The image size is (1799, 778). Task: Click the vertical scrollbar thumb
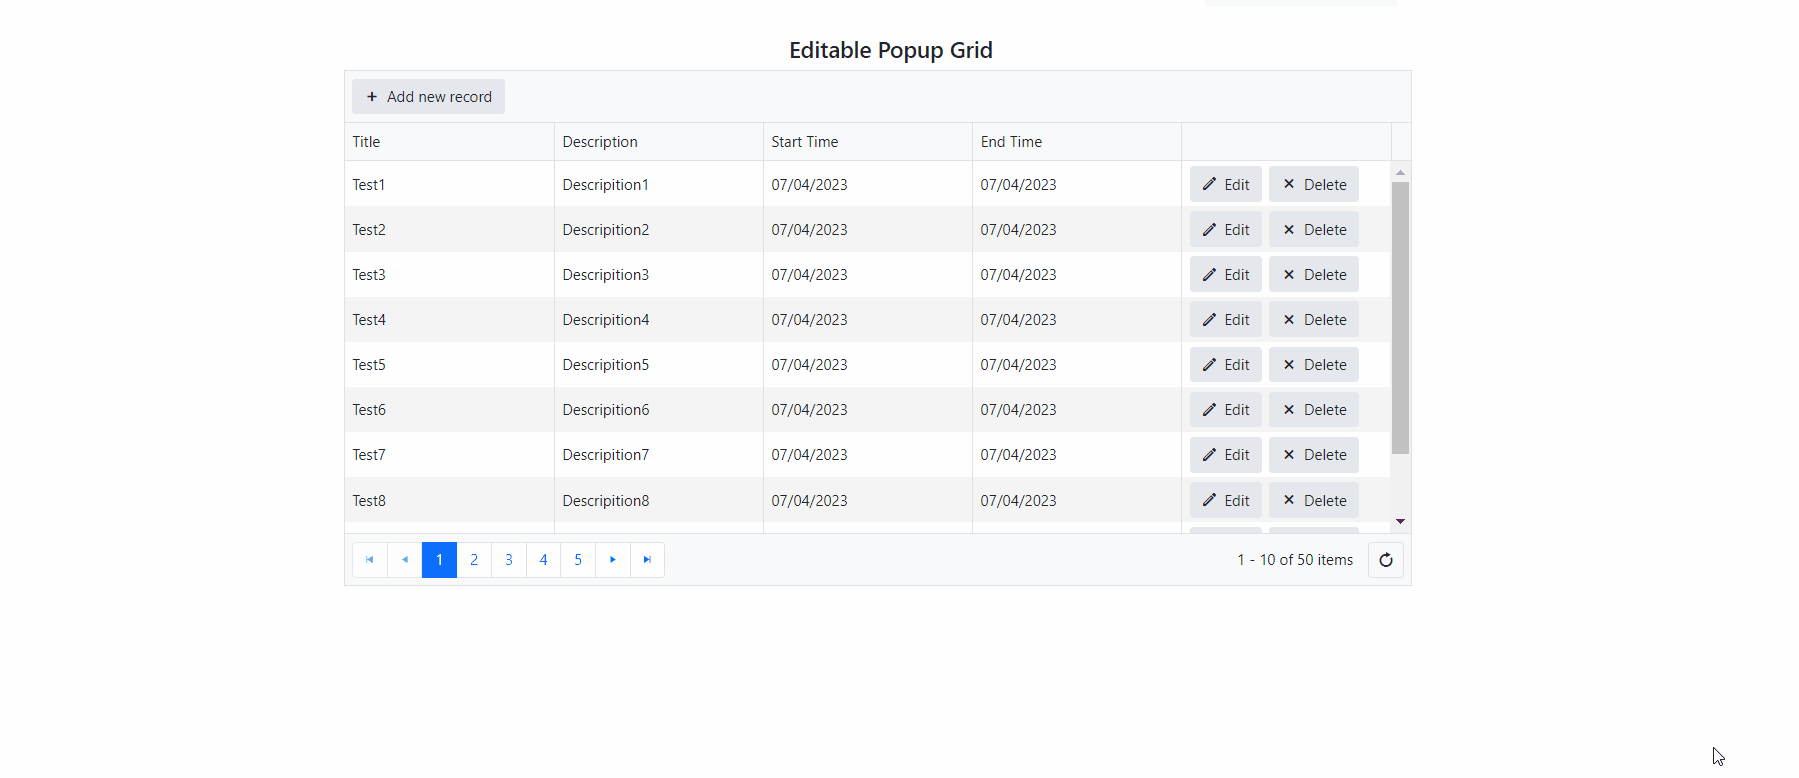point(1401,318)
